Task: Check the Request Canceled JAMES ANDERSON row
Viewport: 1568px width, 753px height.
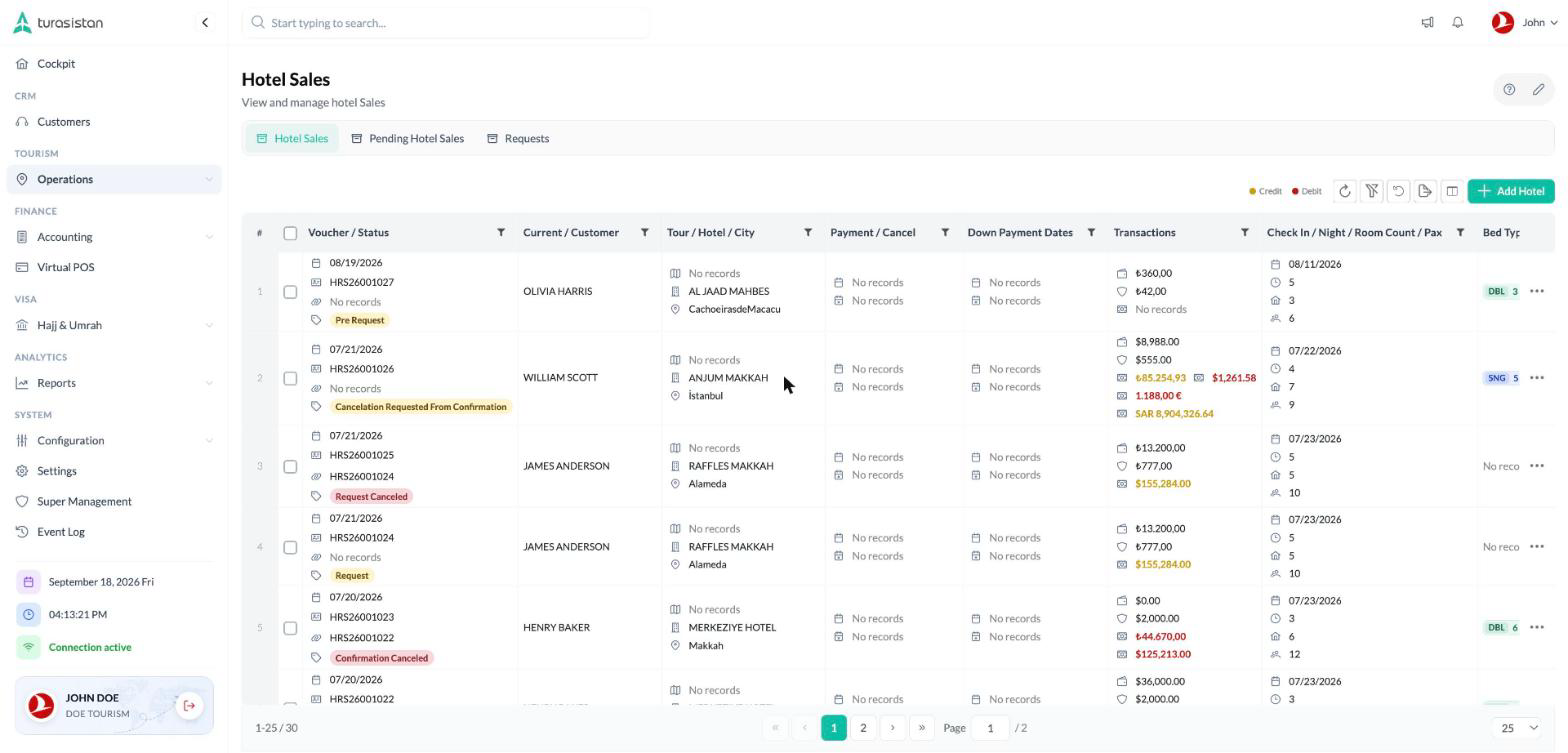Action: point(290,466)
